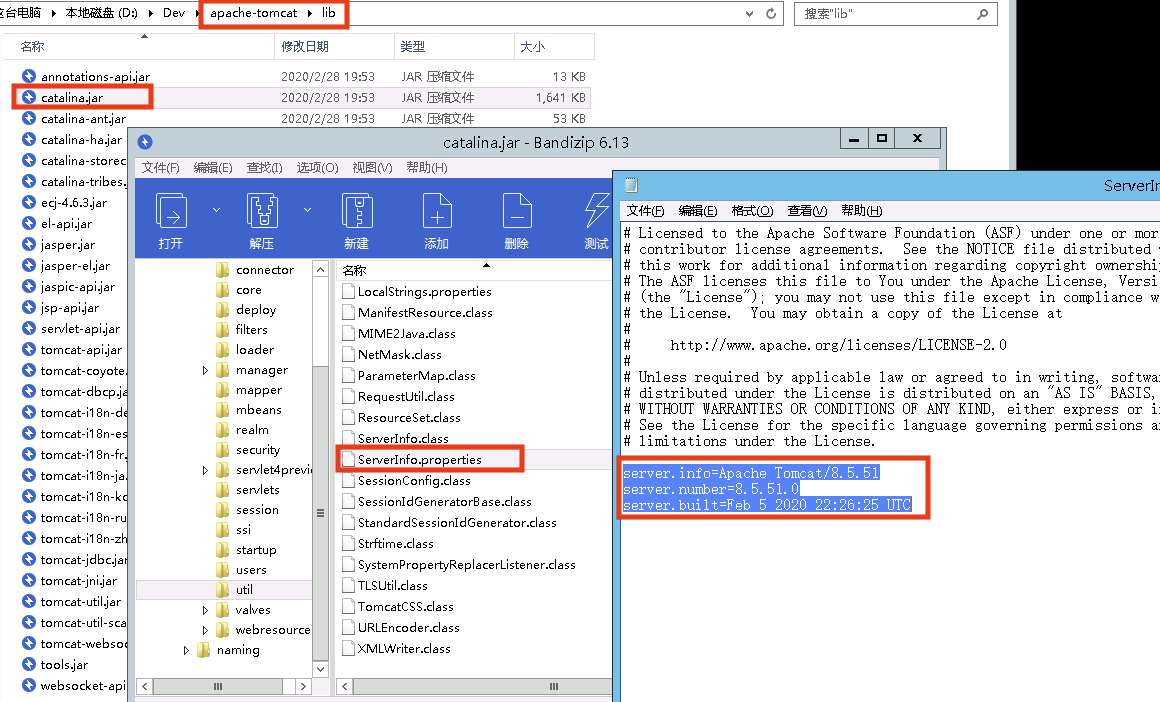The image size is (1160, 702).
Task: Click the LocalStrings.properties file icon
Action: 348,291
